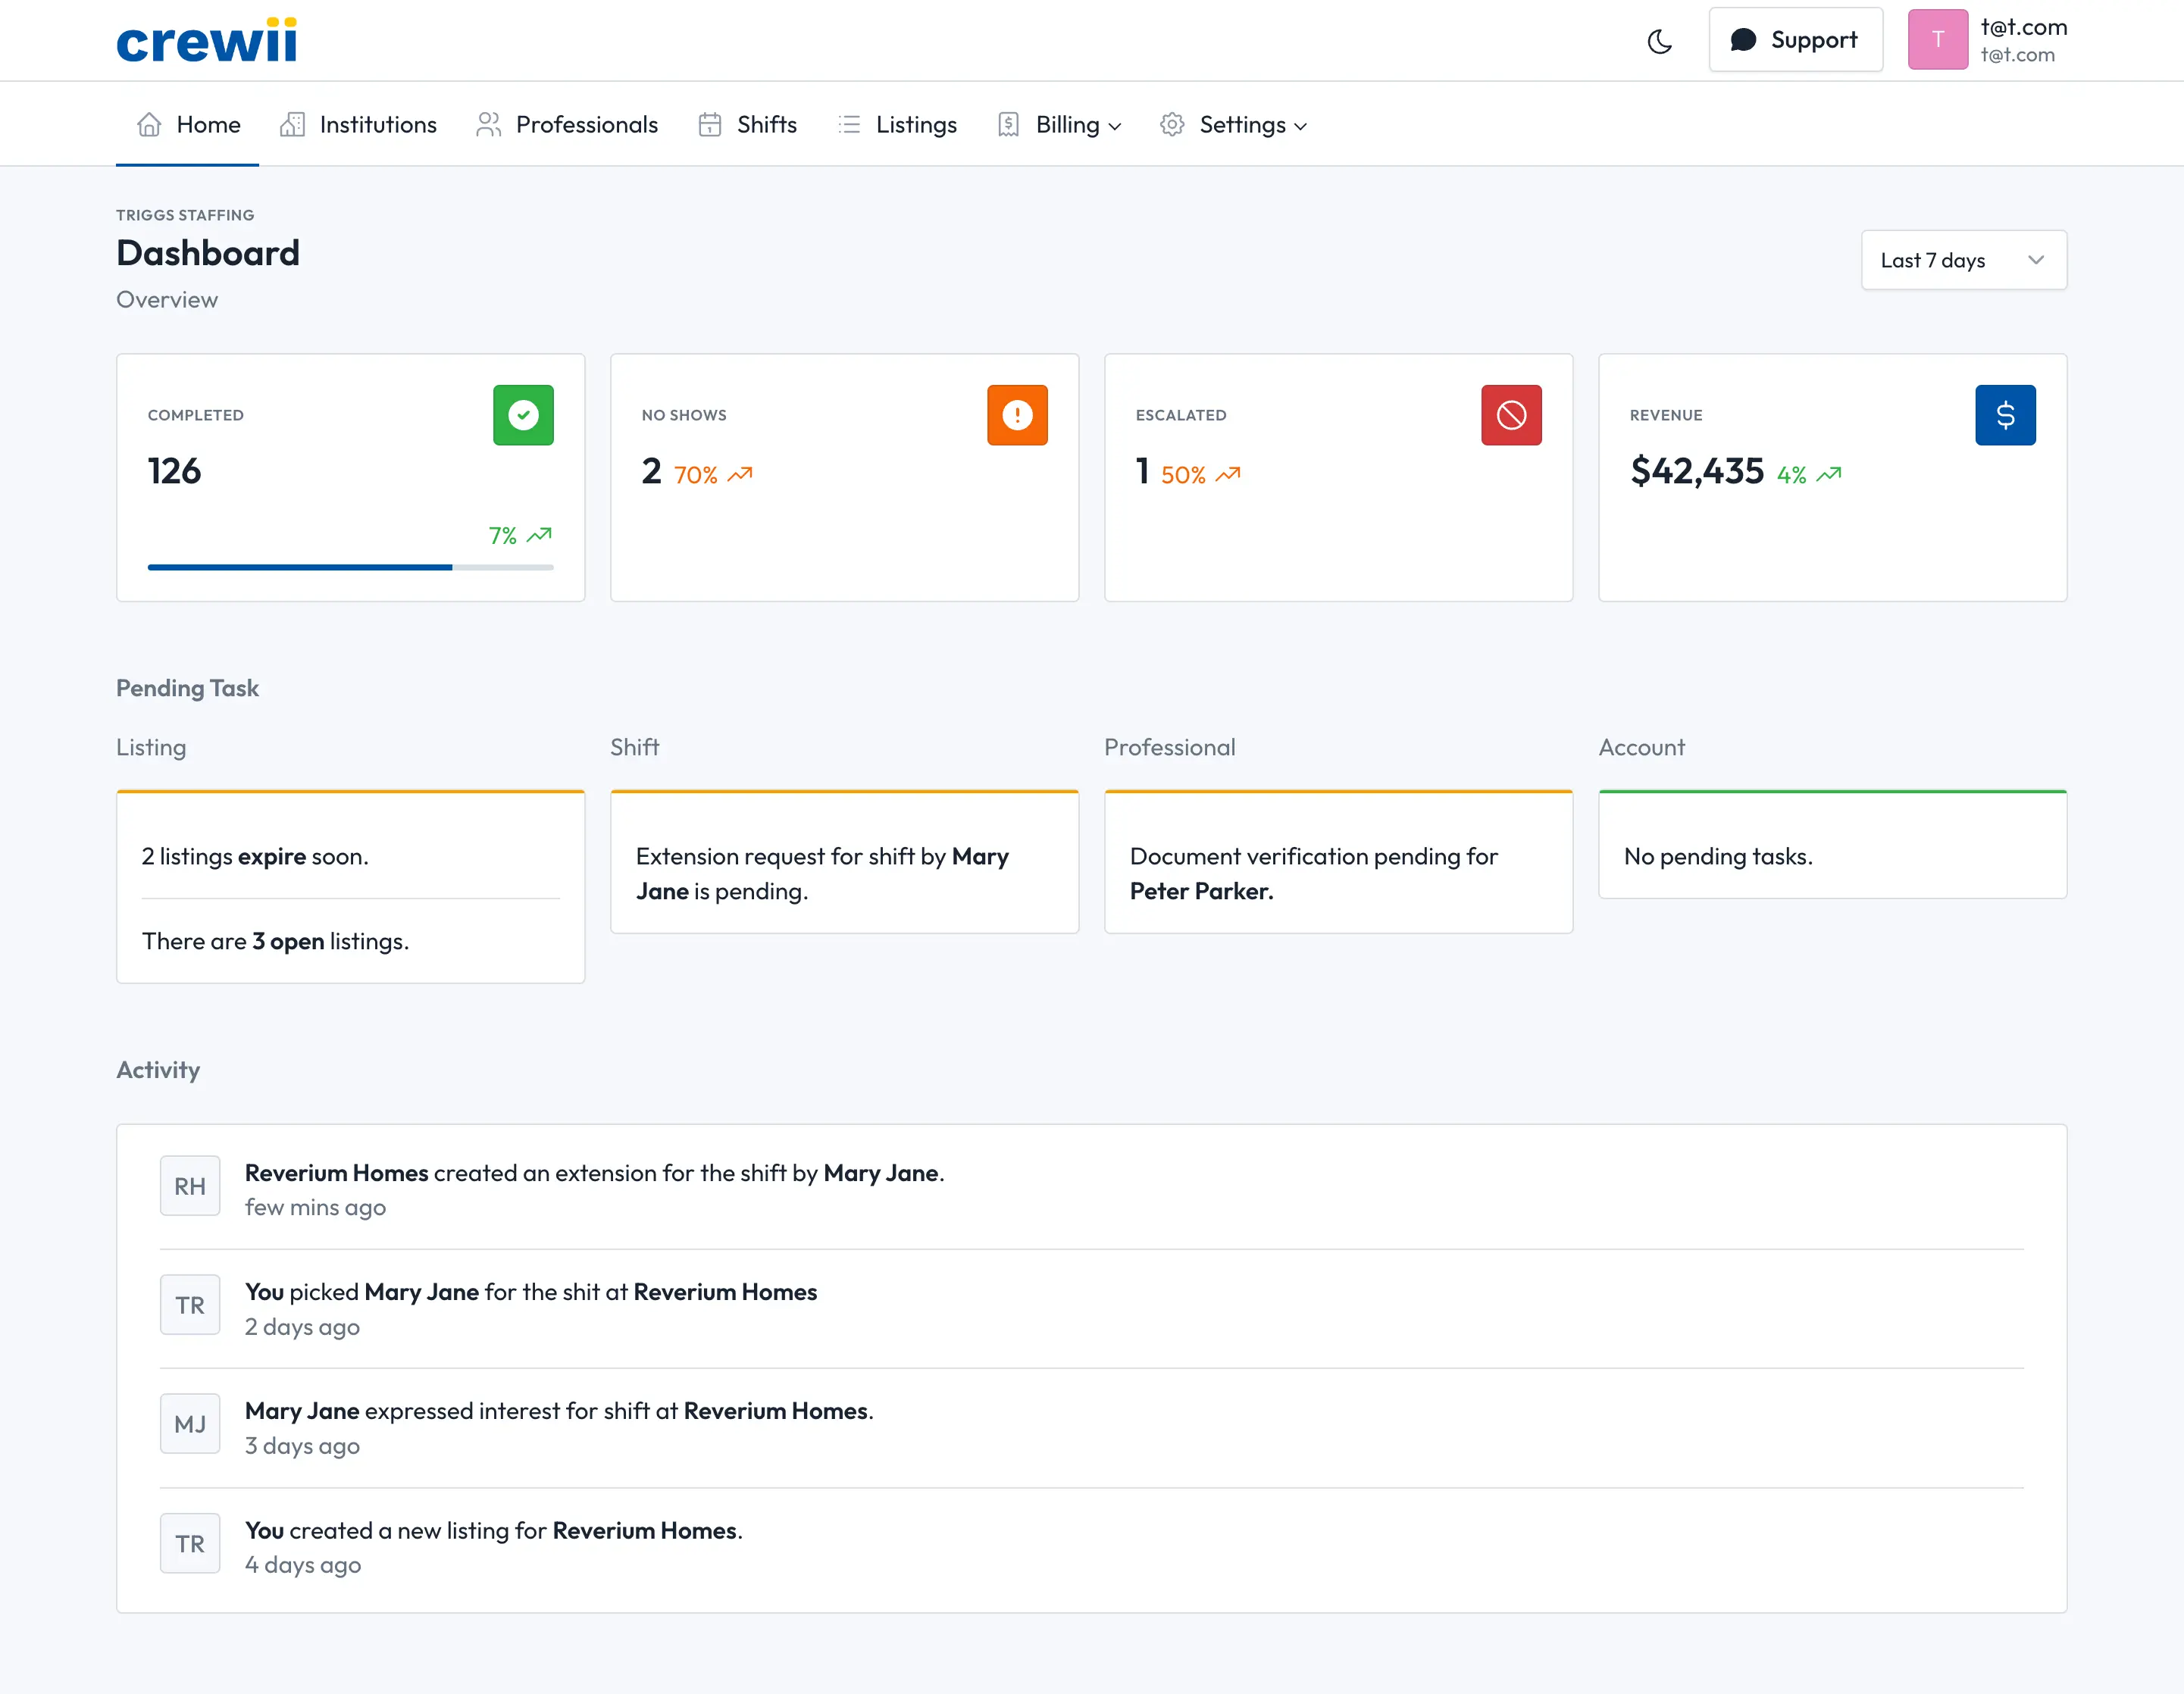
Task: Open the Listings tab
Action: point(897,125)
